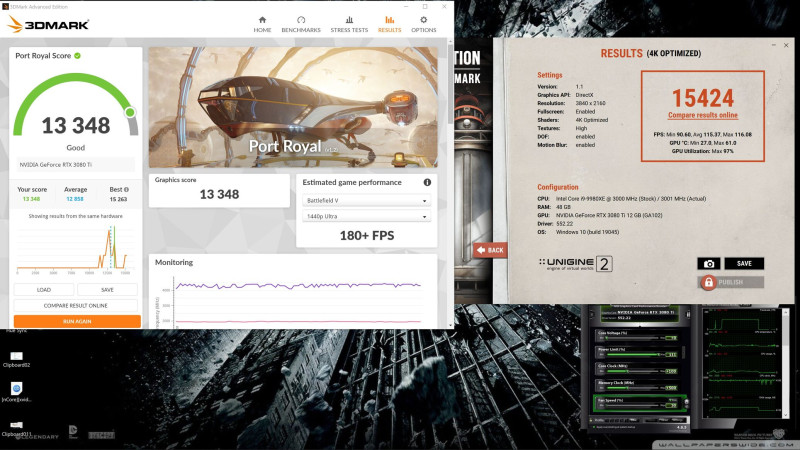800x450 pixels.
Task: Click the SAVE button in 3DMark
Action: 107,289
